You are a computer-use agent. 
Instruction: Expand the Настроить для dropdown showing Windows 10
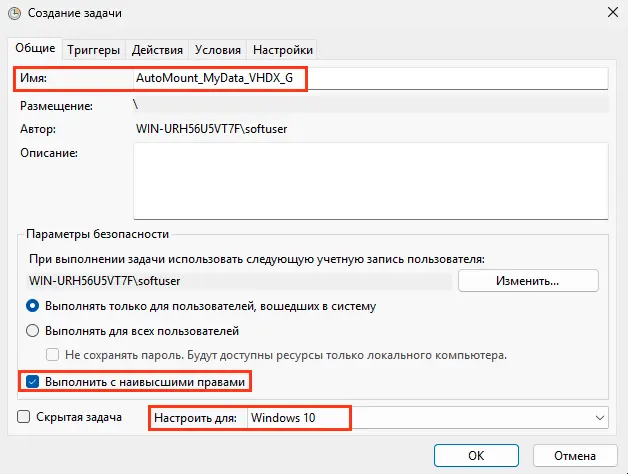tap(428, 417)
